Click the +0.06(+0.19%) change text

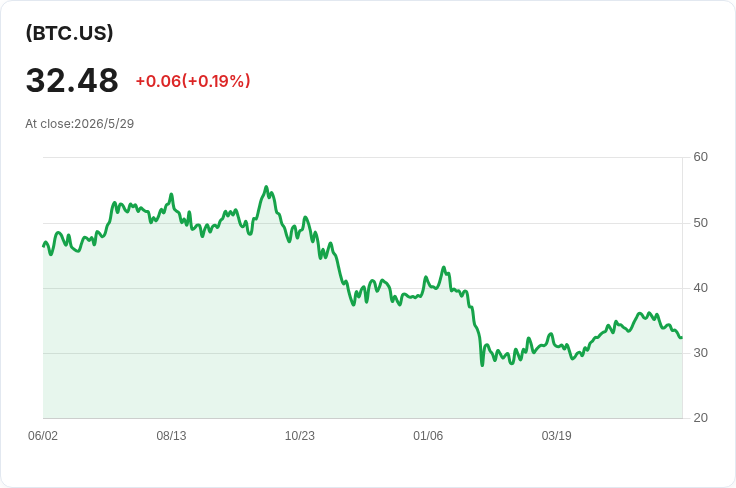tap(193, 81)
